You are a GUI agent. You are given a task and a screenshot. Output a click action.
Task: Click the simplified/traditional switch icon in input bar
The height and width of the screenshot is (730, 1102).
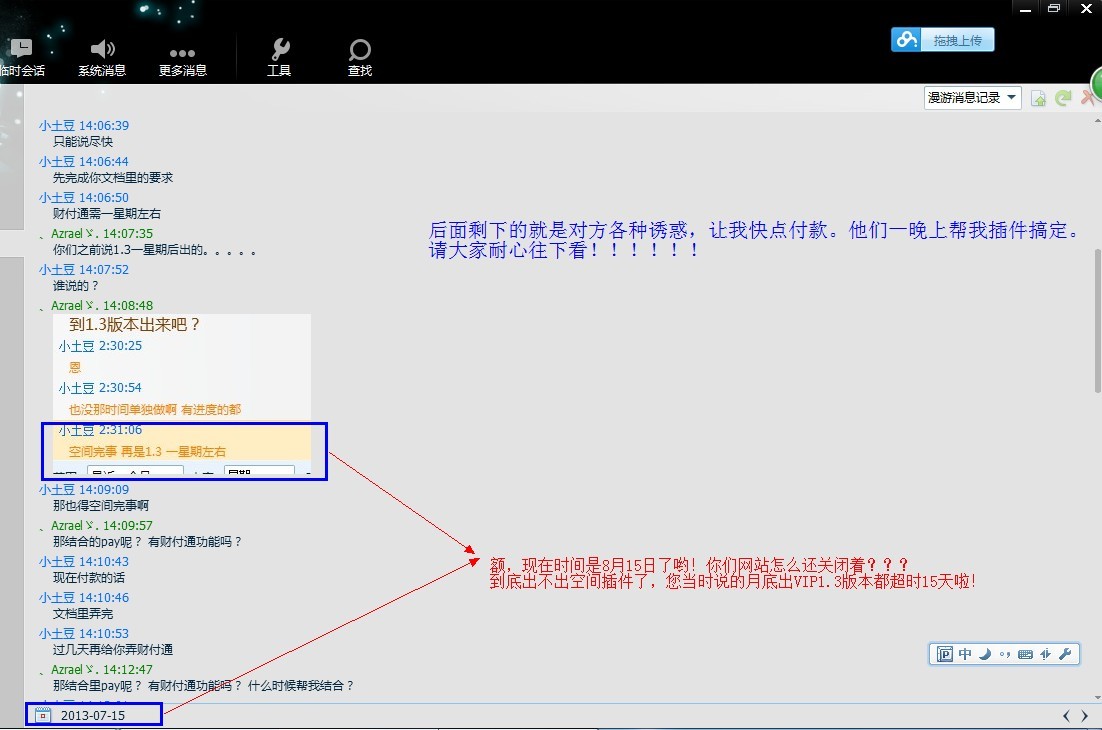coord(1046,654)
